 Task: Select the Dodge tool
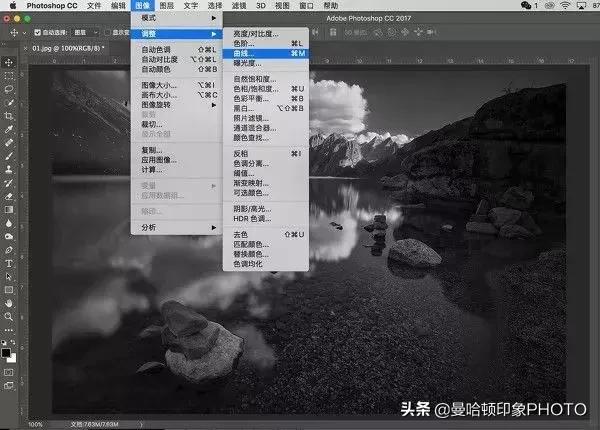(x=9, y=236)
